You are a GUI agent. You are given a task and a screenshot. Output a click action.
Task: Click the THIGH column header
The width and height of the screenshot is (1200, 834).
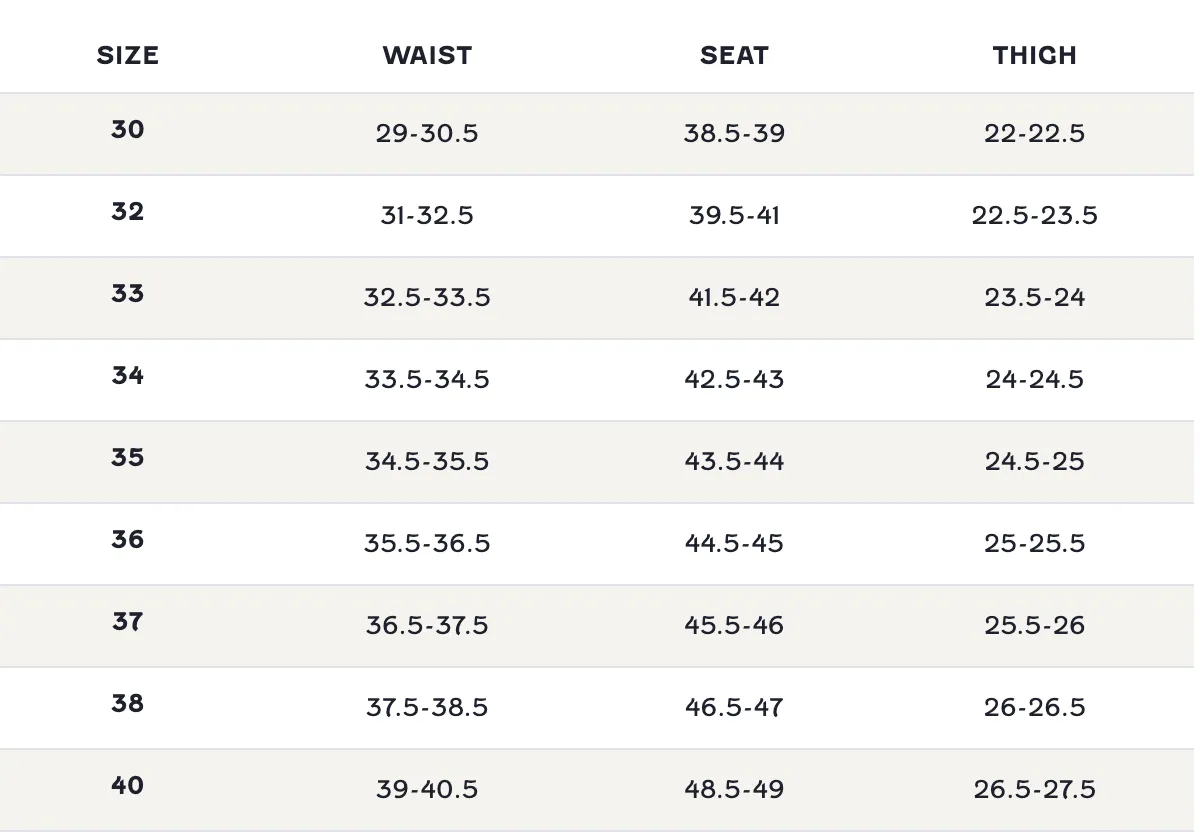pos(1035,55)
